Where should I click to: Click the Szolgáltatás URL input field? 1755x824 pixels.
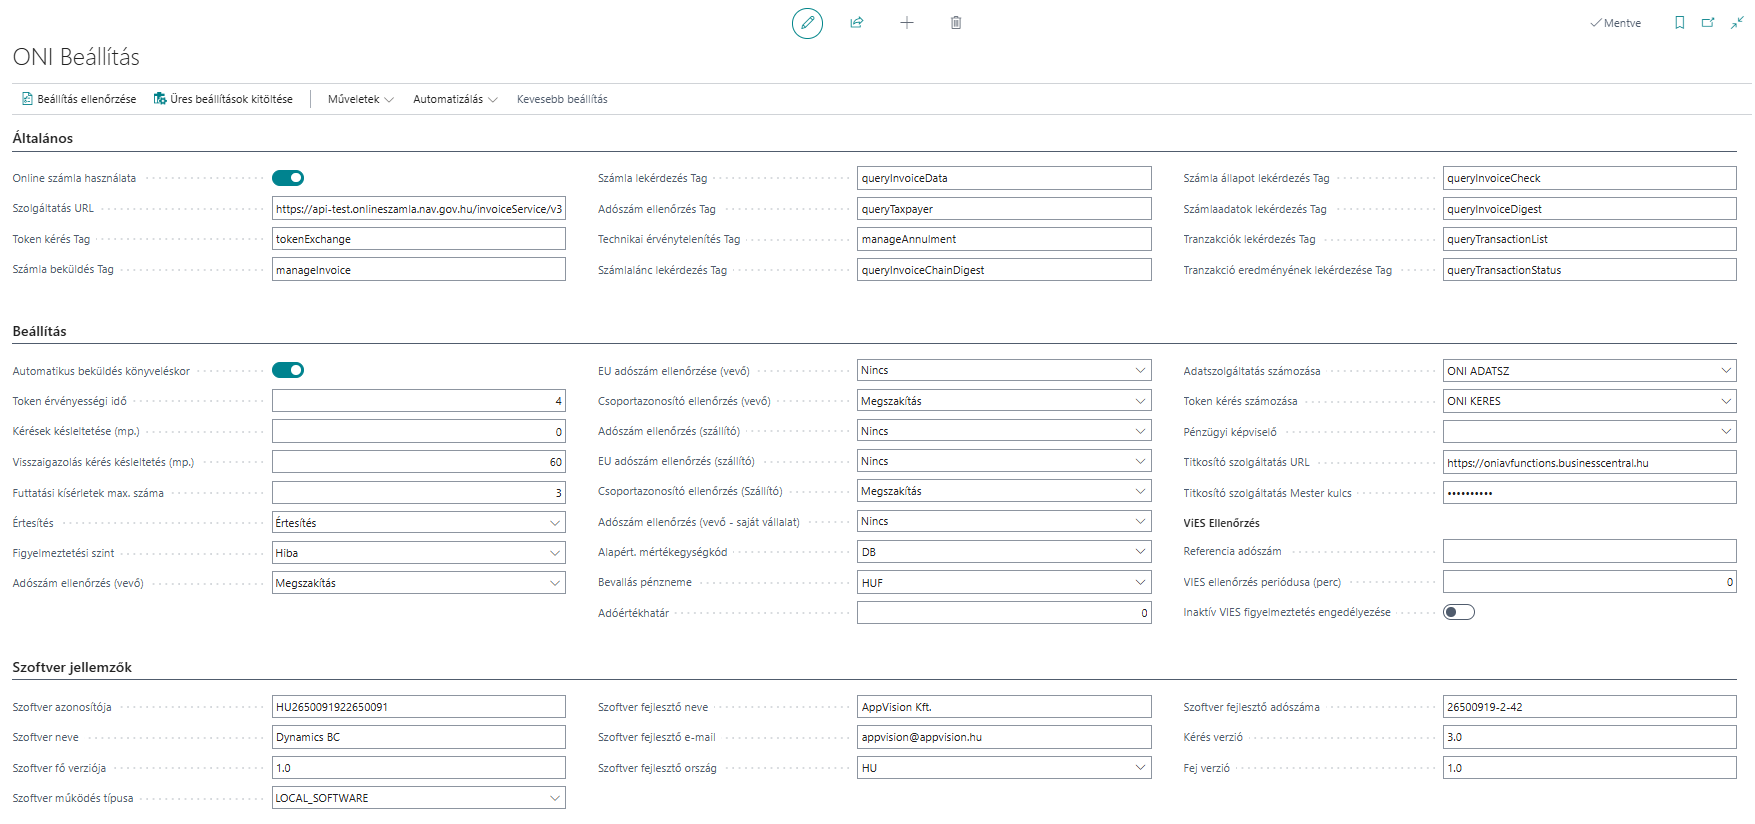click(x=418, y=209)
